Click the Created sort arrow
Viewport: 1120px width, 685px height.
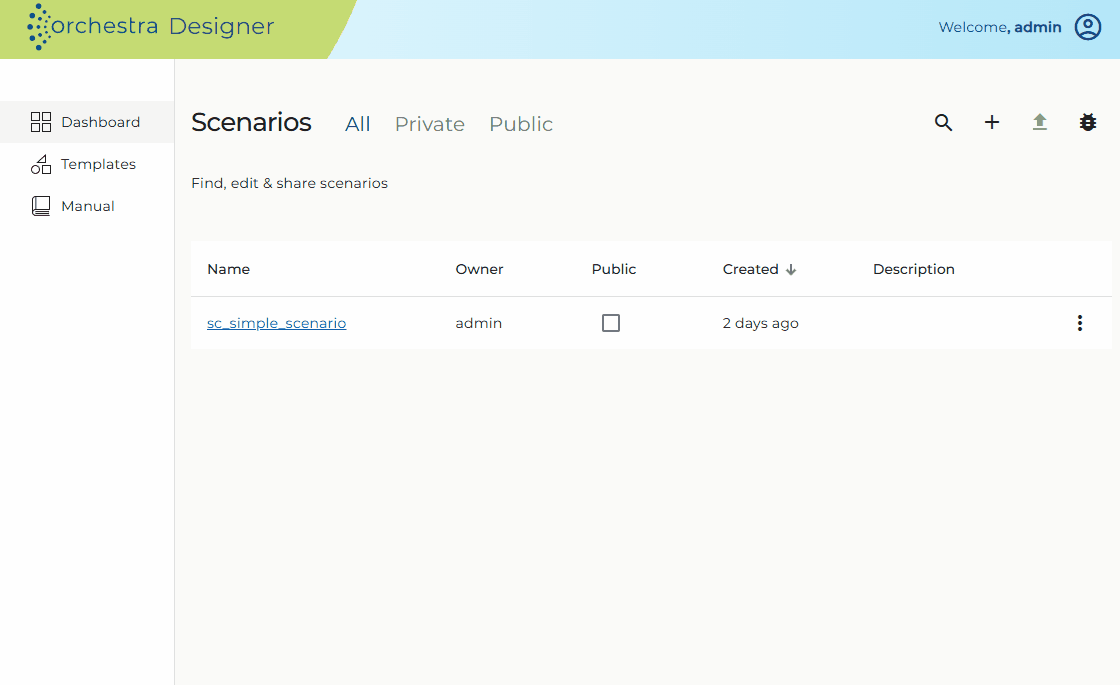[x=791, y=270]
